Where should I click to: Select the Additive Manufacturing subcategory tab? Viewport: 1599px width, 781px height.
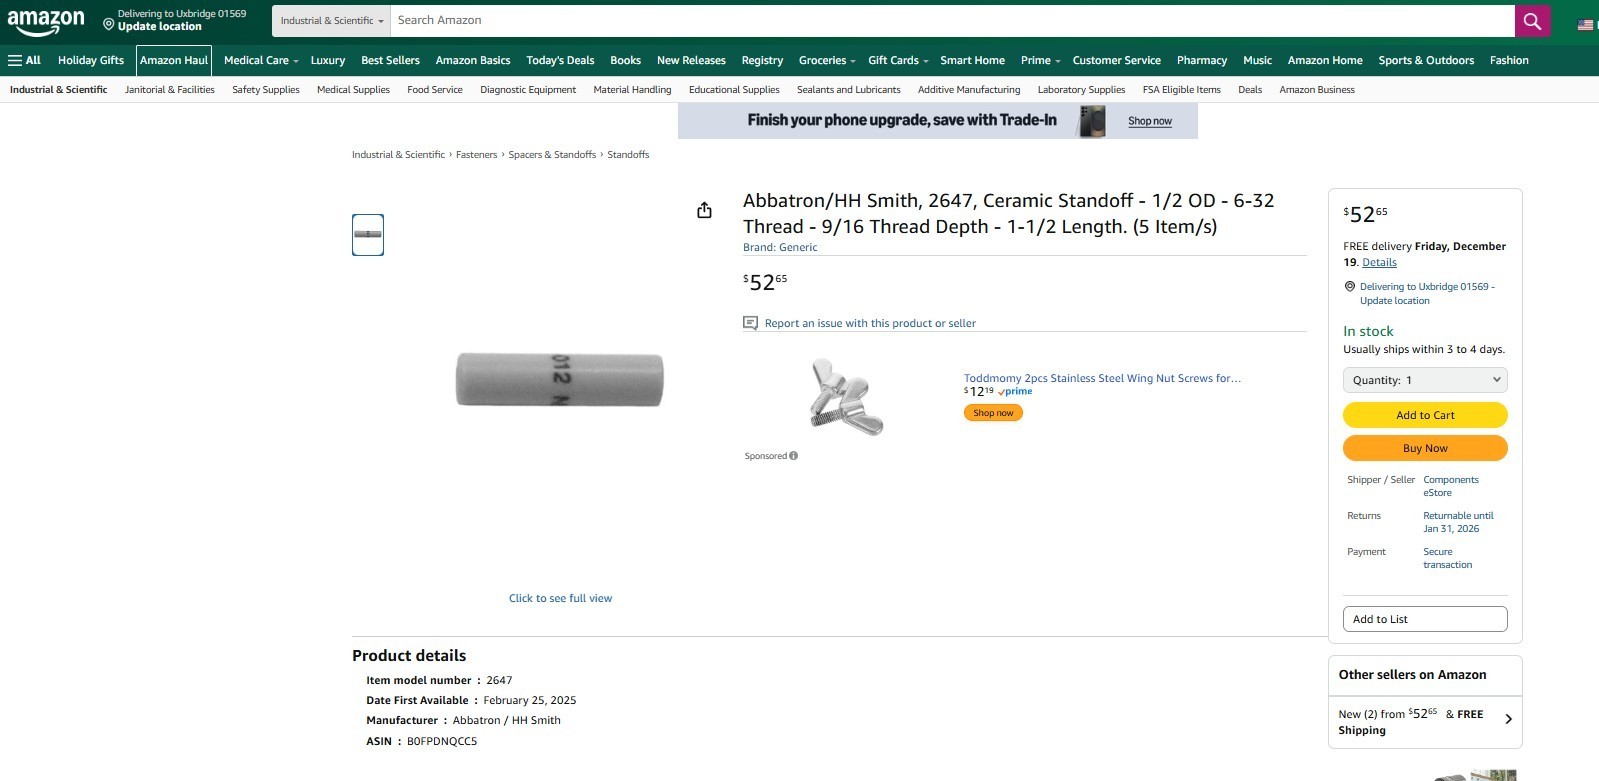coord(969,90)
